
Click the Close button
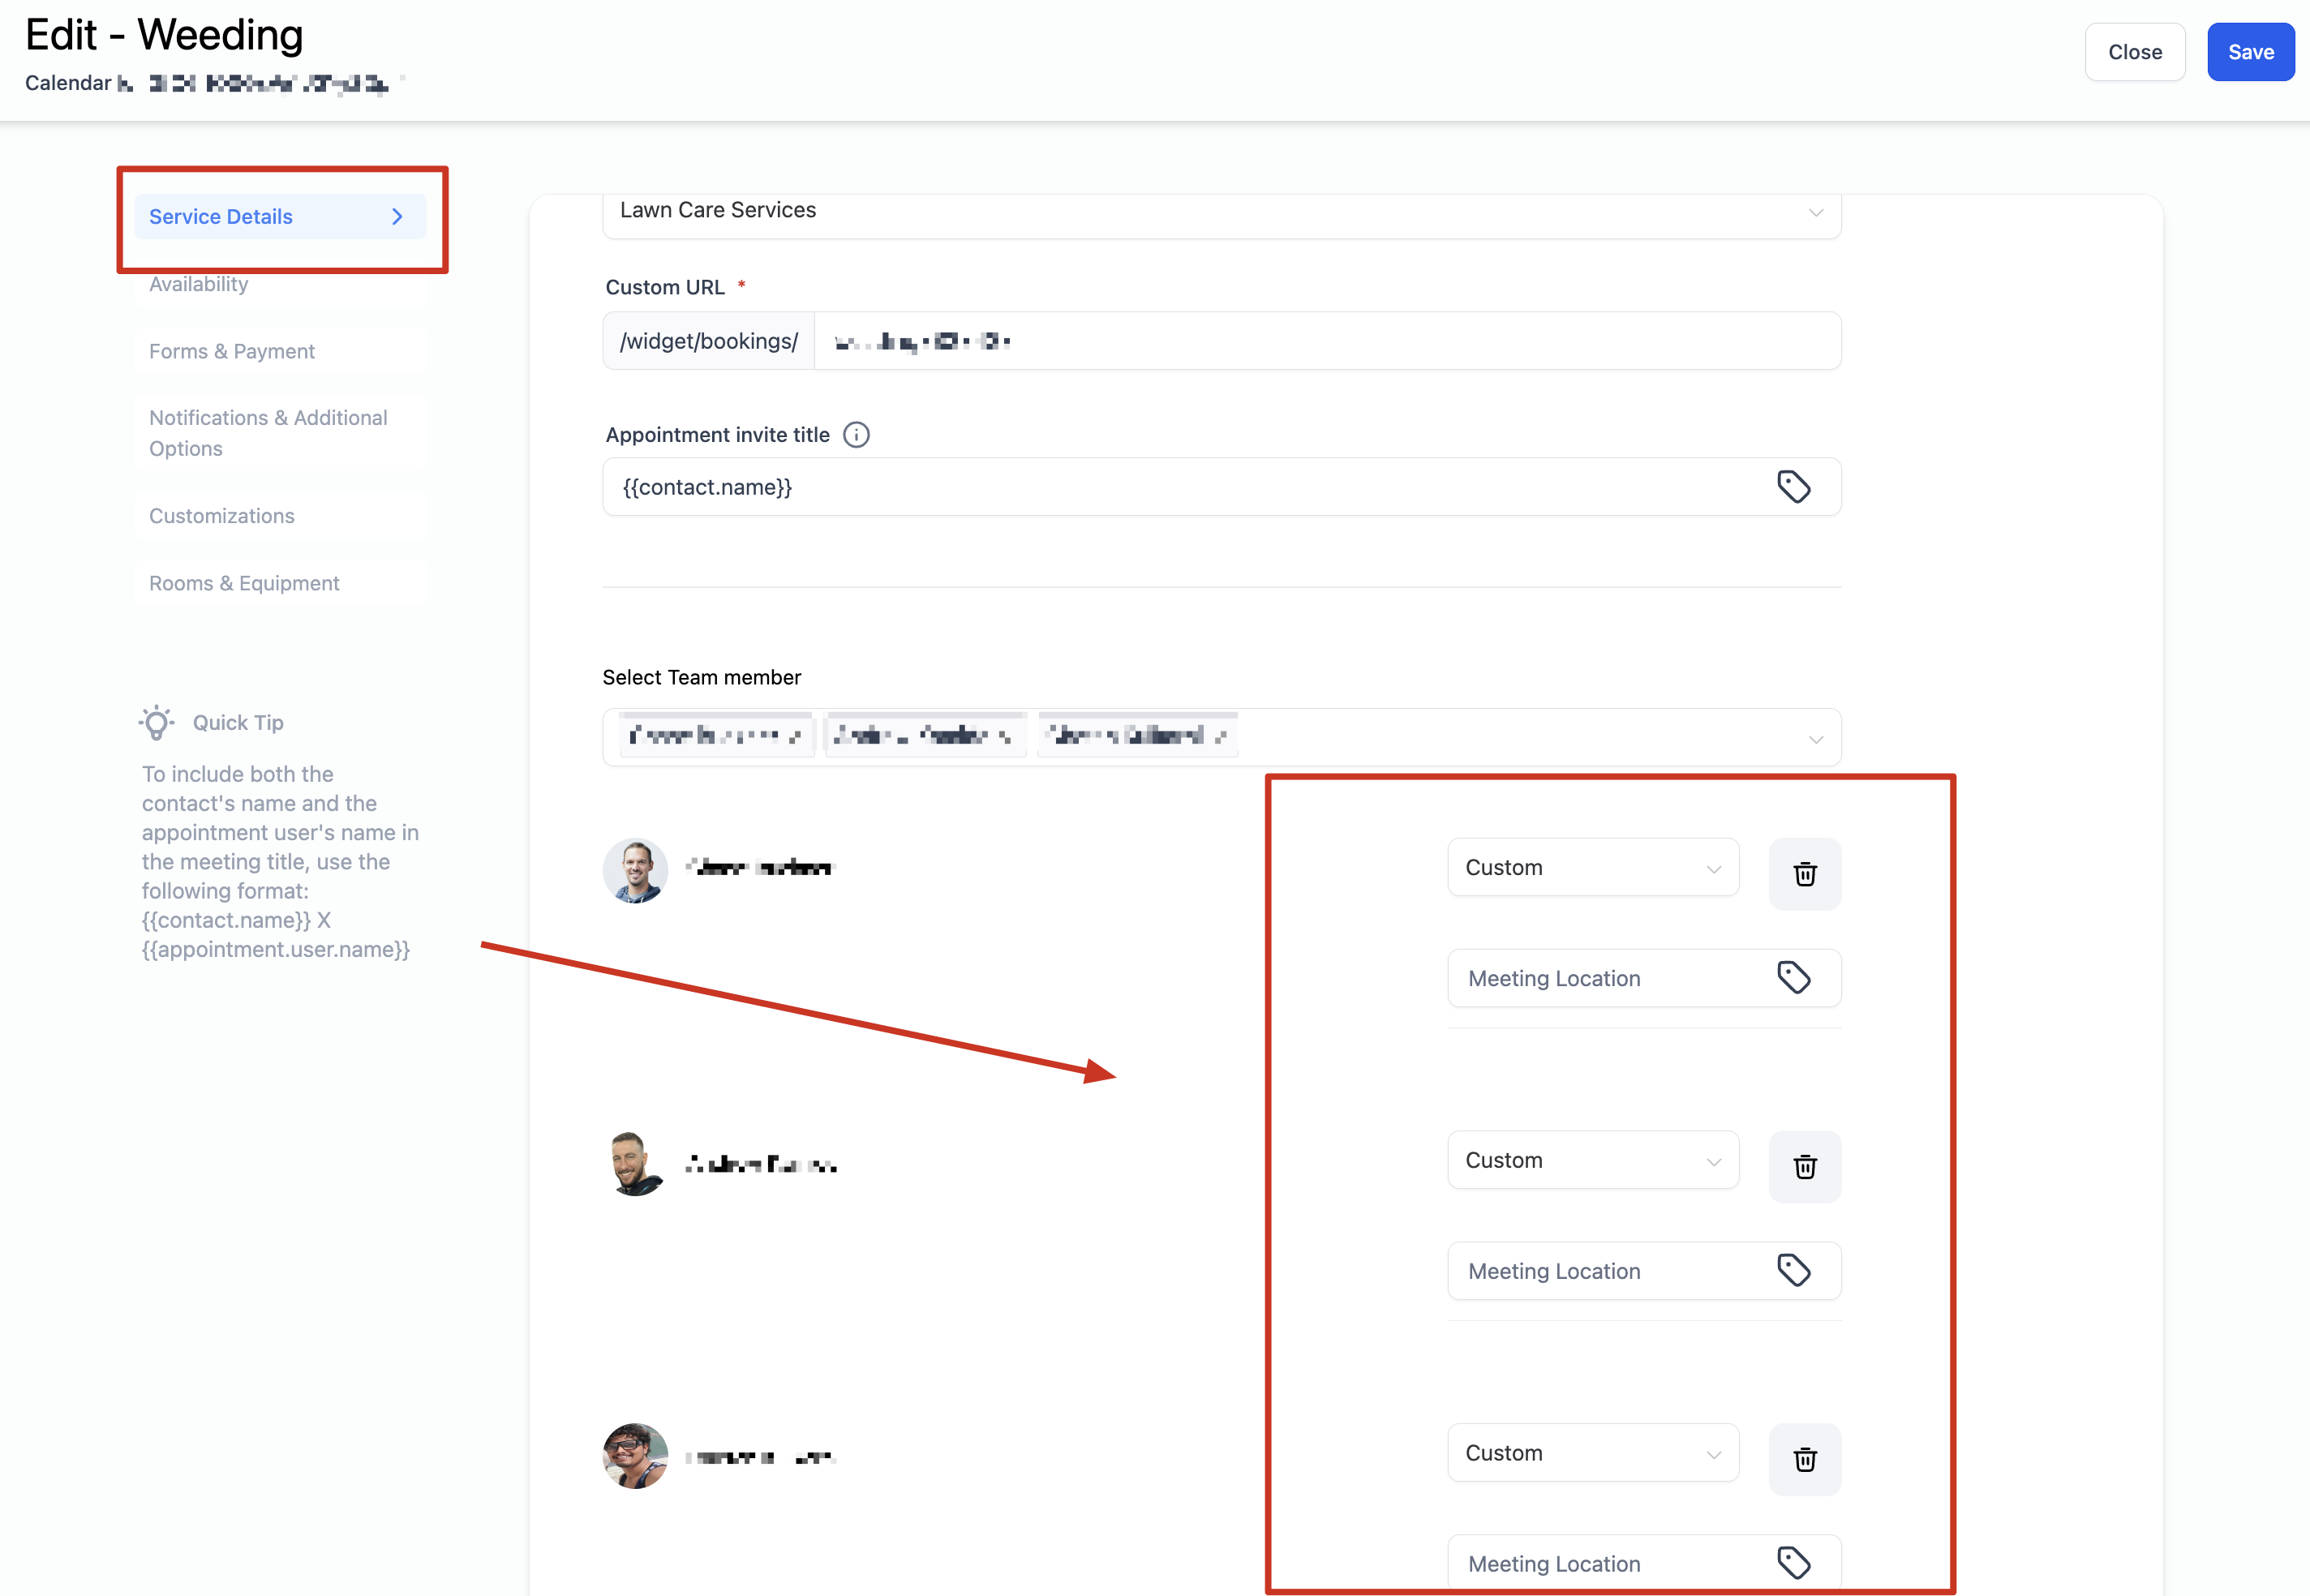pyautogui.click(x=2134, y=52)
